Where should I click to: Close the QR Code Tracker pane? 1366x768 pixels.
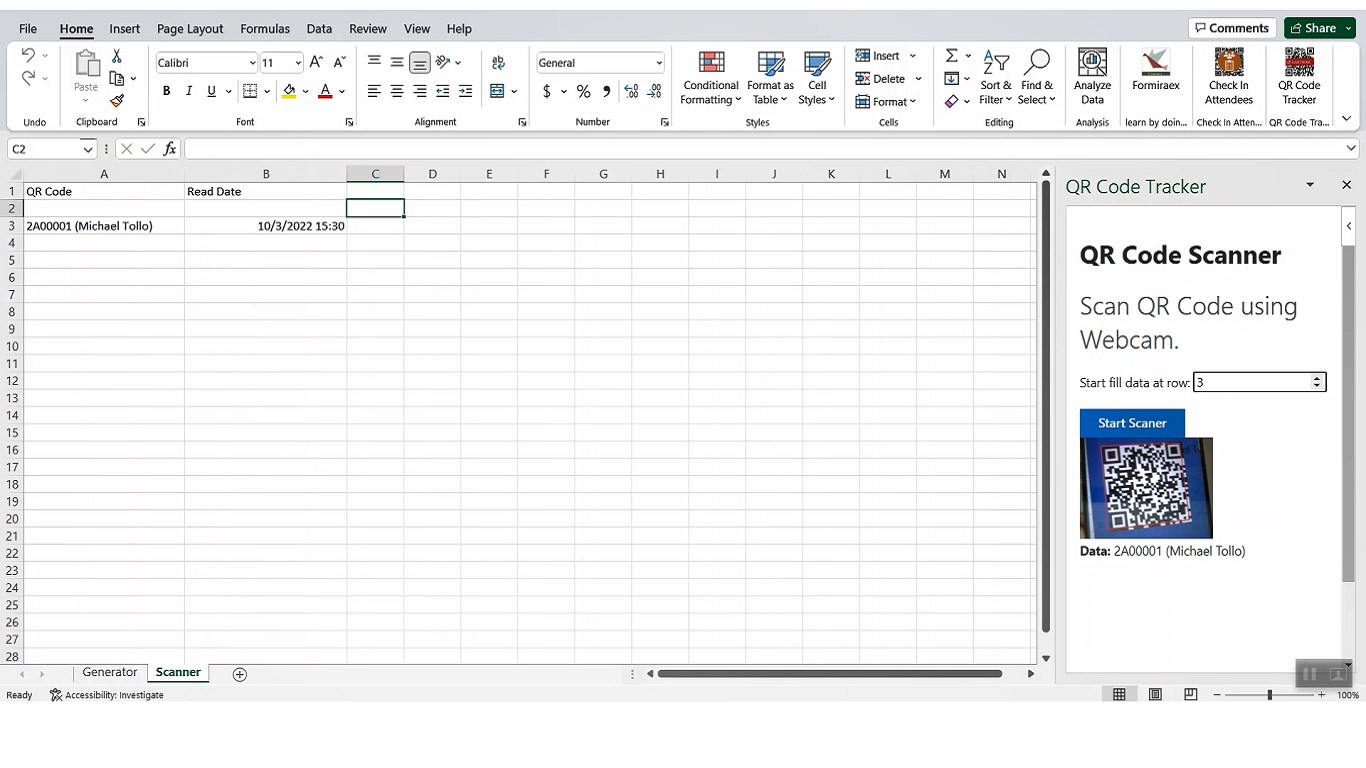pyautogui.click(x=1346, y=185)
